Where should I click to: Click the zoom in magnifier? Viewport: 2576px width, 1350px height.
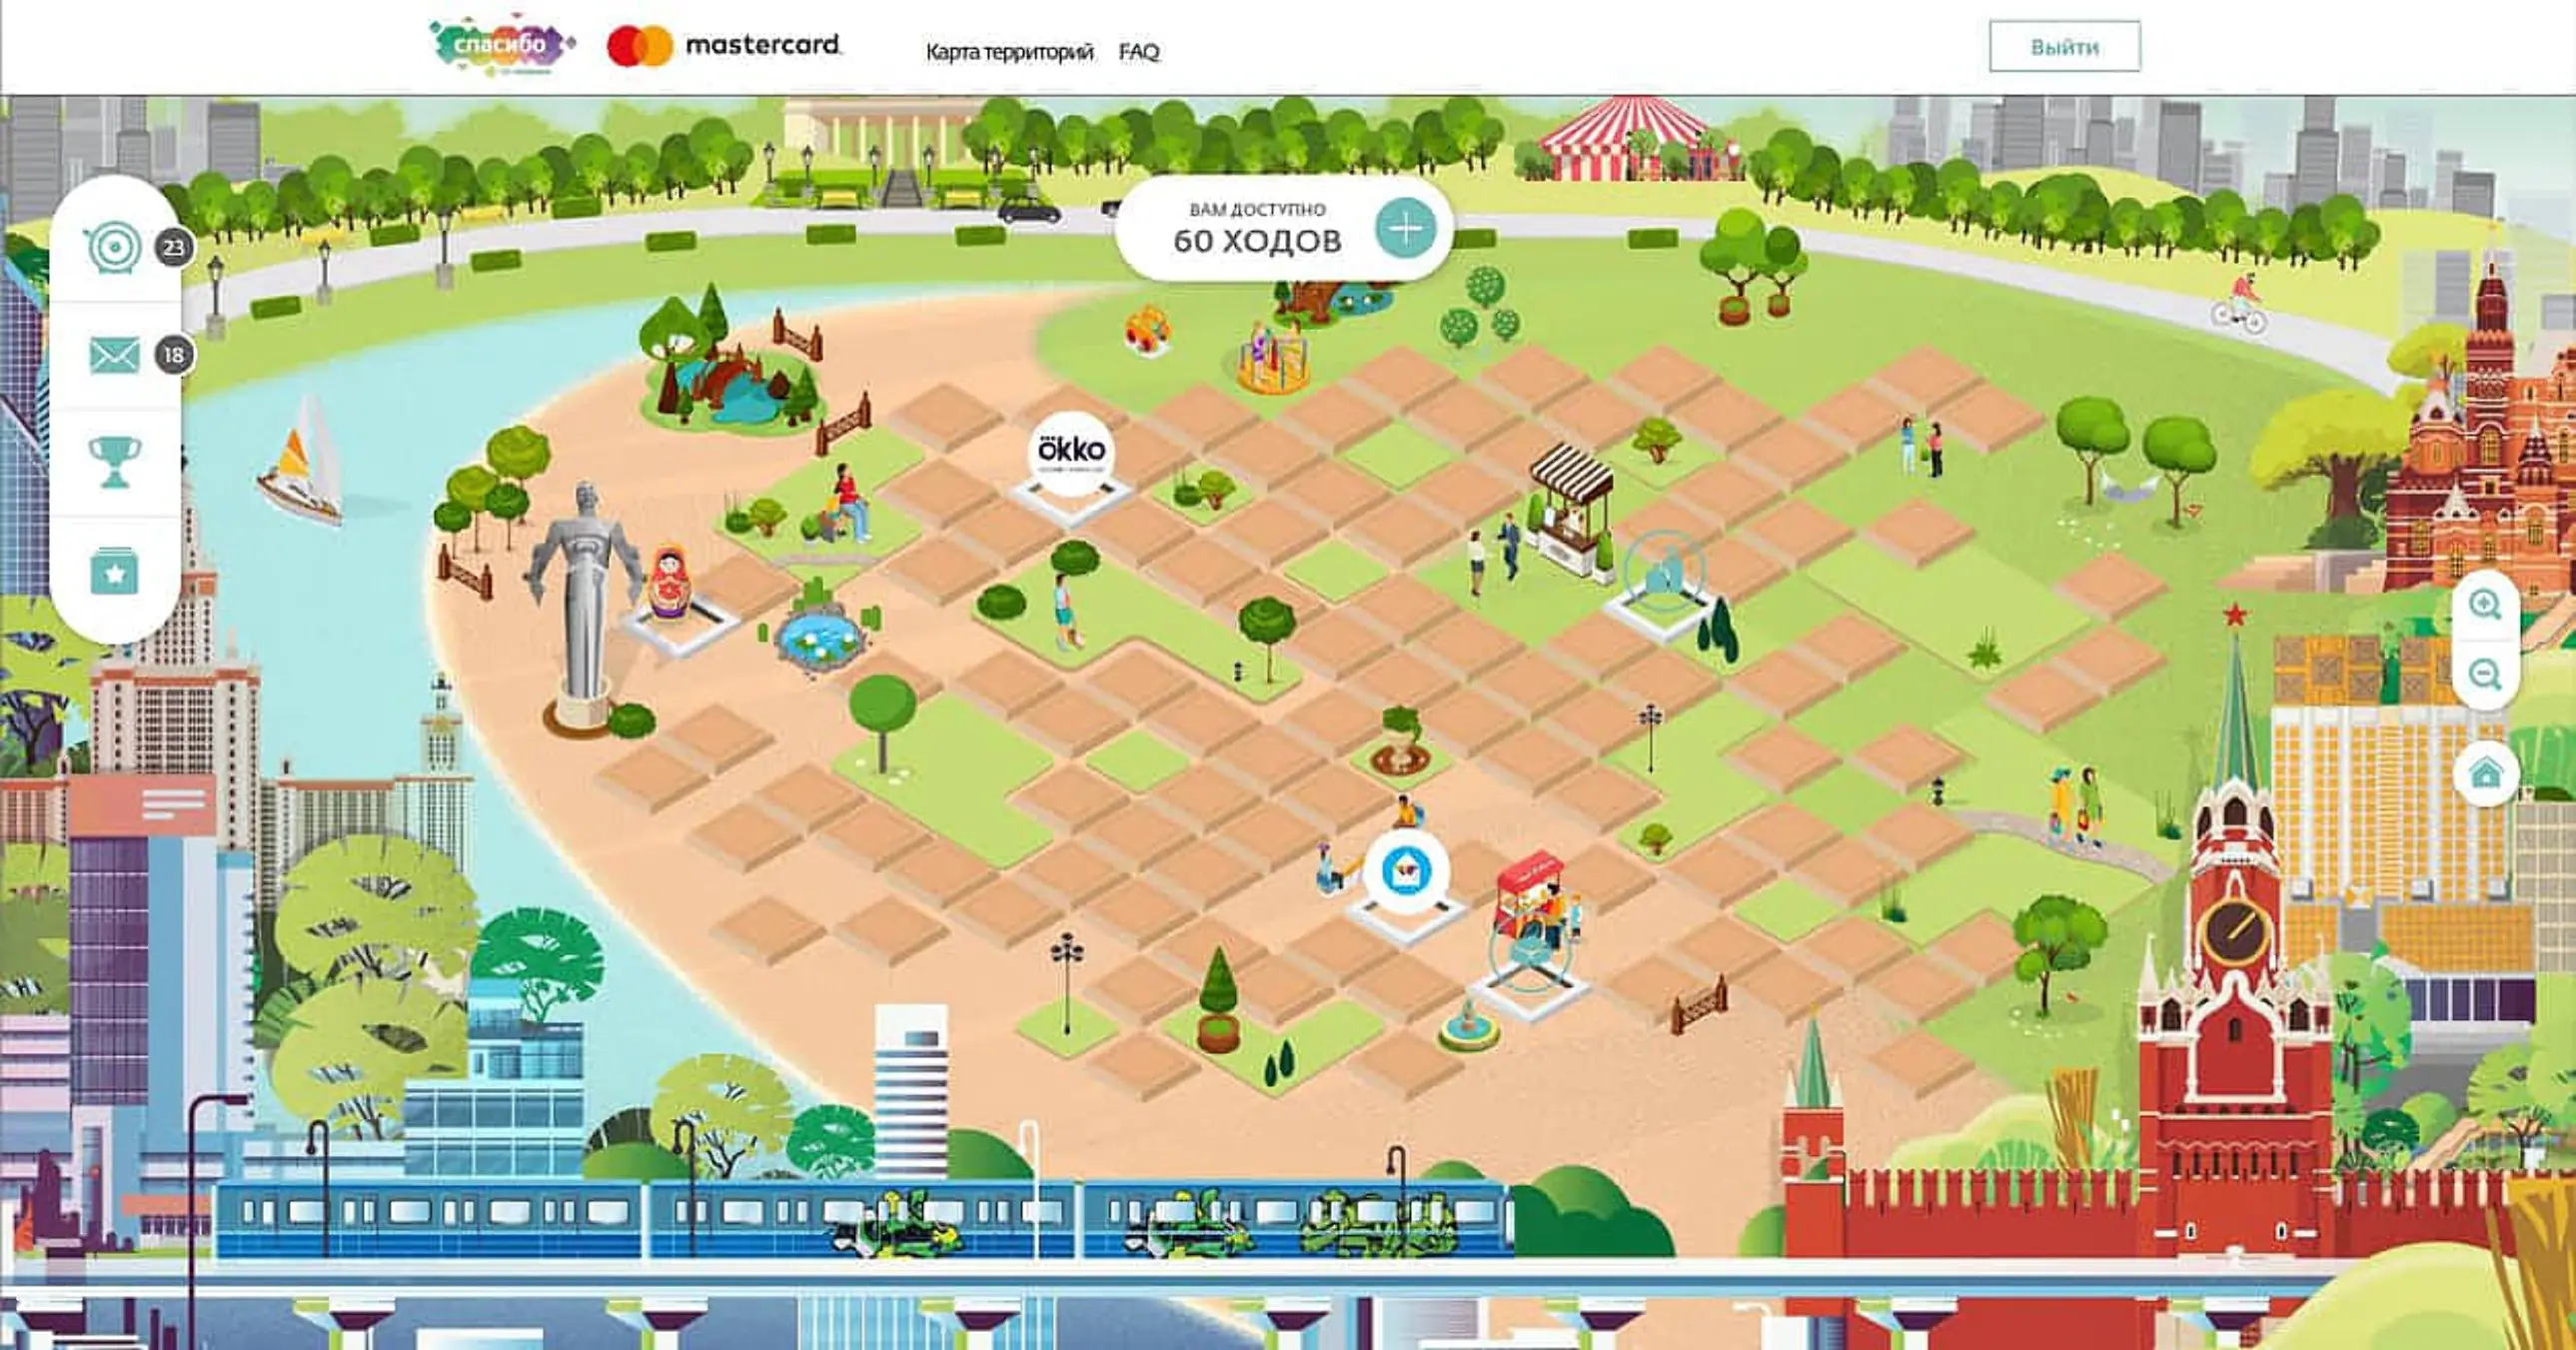tap(2485, 604)
